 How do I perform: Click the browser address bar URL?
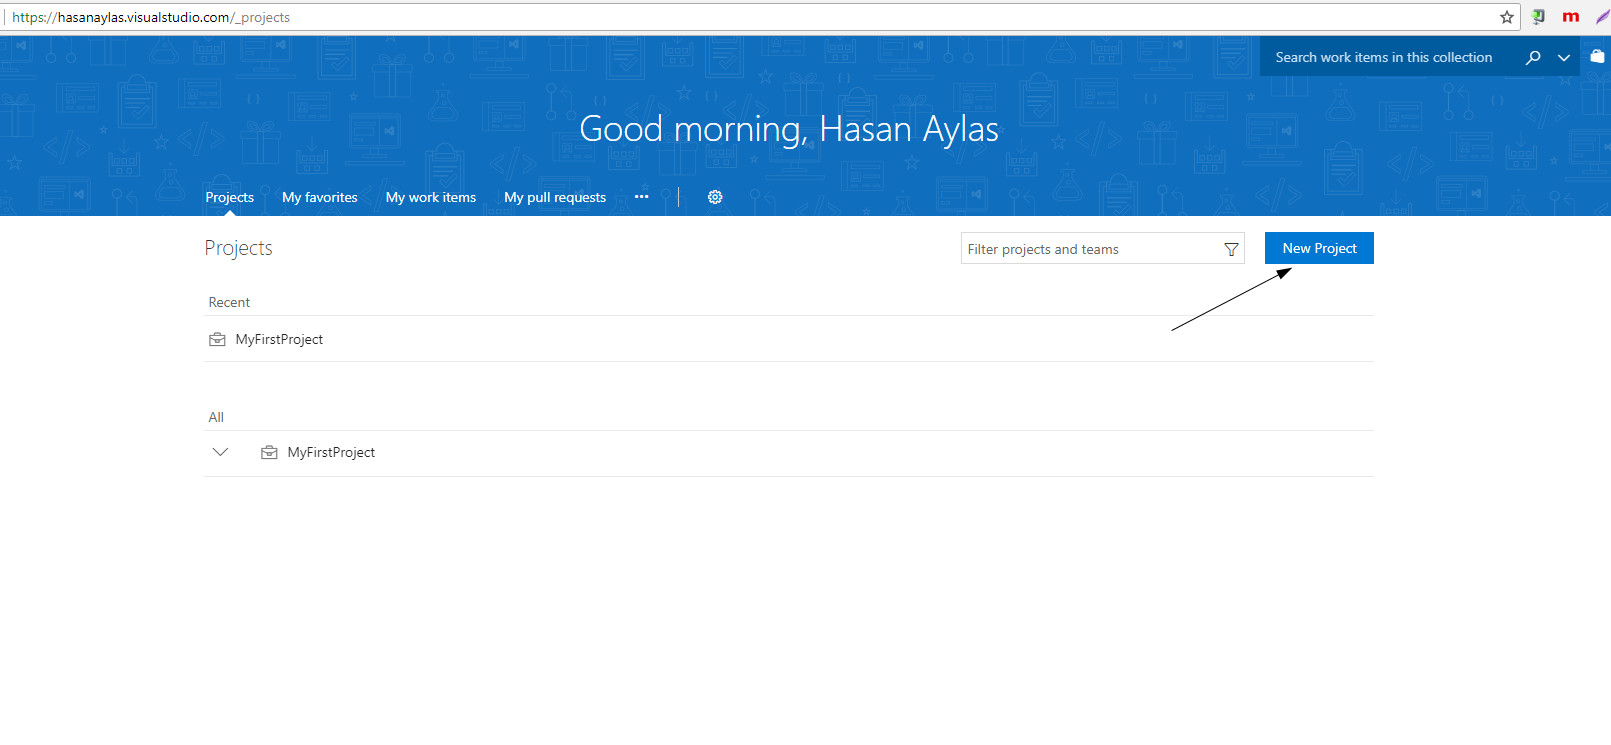(151, 17)
